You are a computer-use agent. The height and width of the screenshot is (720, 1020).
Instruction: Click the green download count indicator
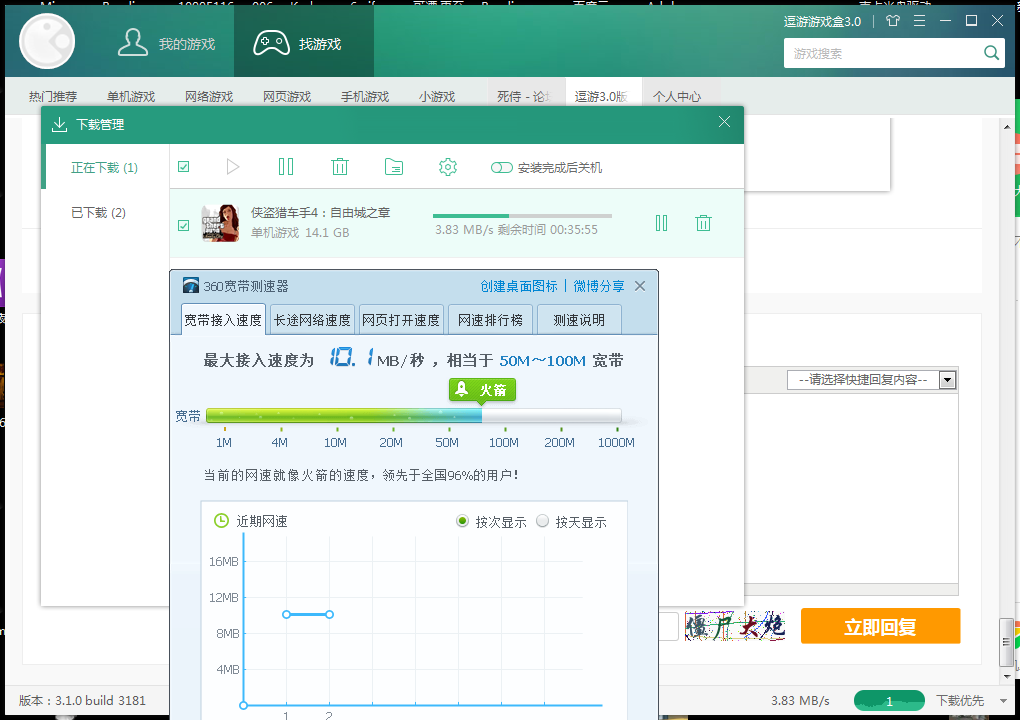(x=889, y=700)
